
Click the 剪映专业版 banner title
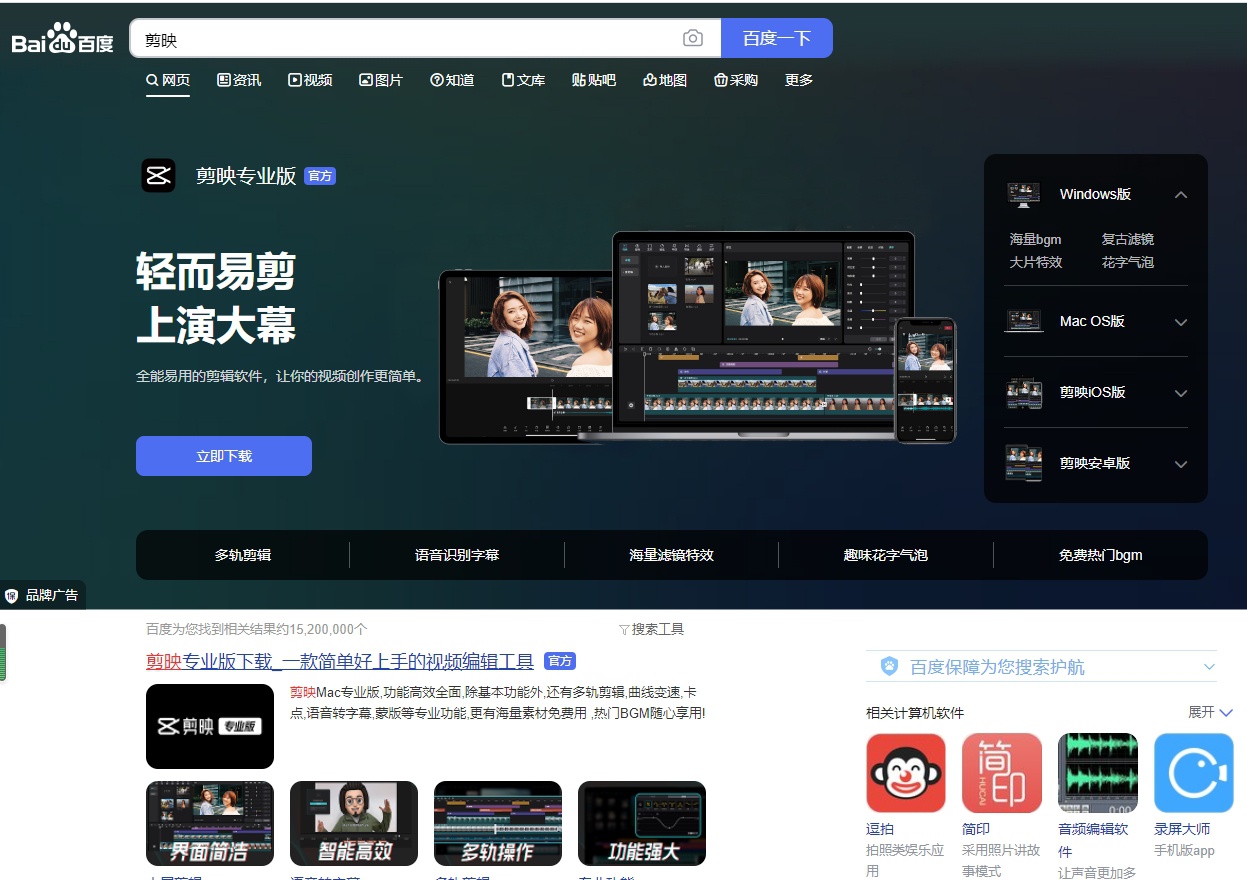246,176
